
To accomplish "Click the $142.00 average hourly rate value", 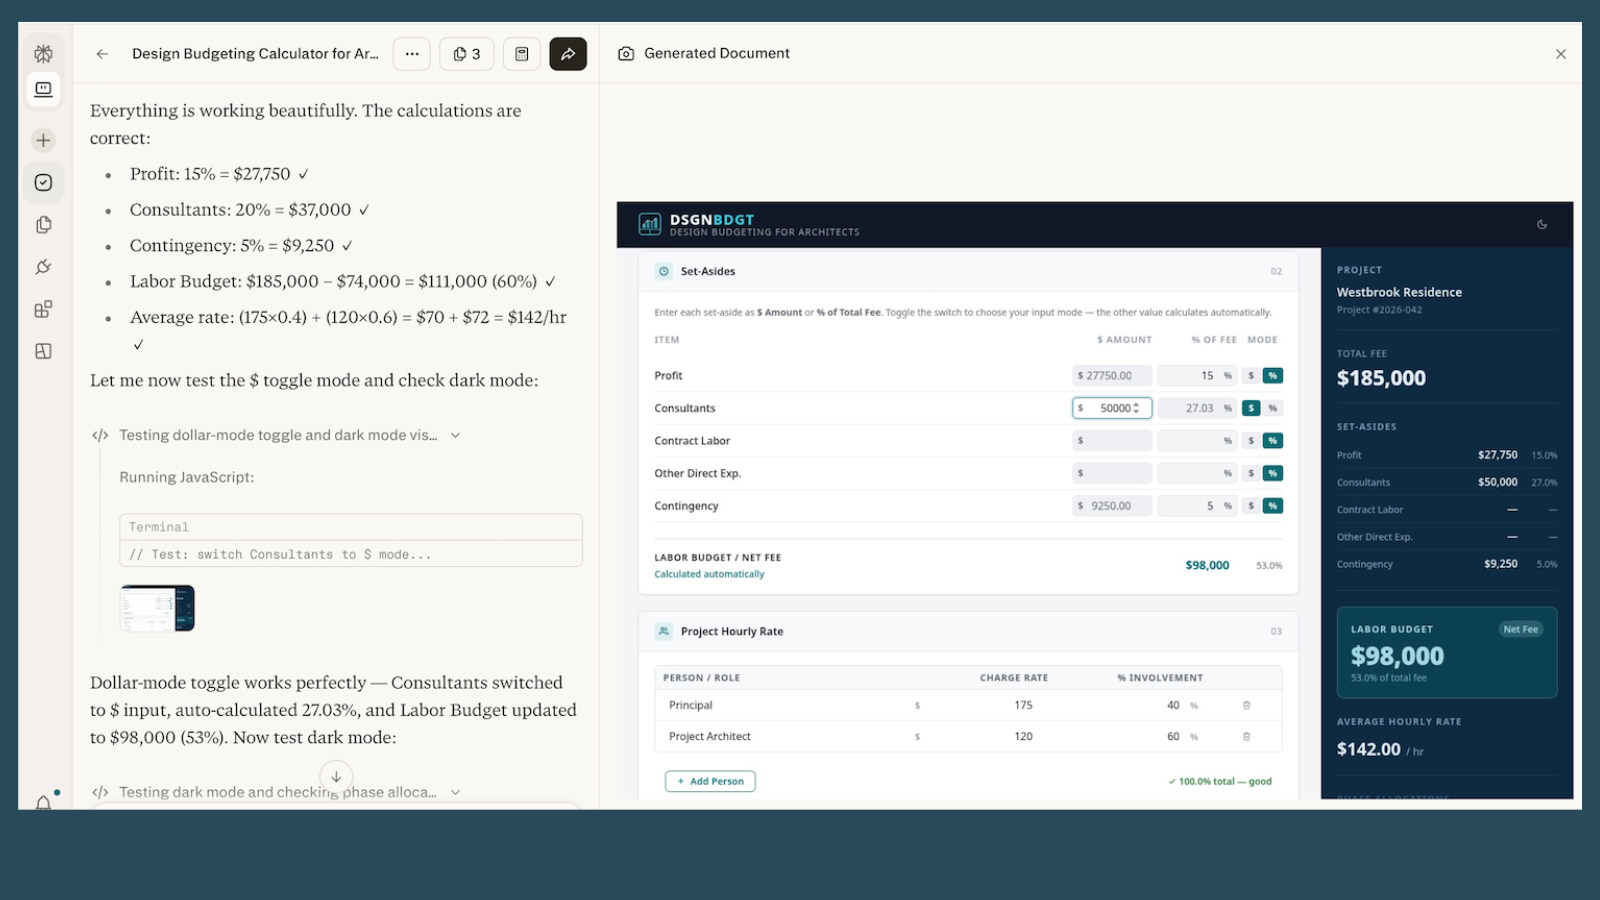I will (1368, 749).
